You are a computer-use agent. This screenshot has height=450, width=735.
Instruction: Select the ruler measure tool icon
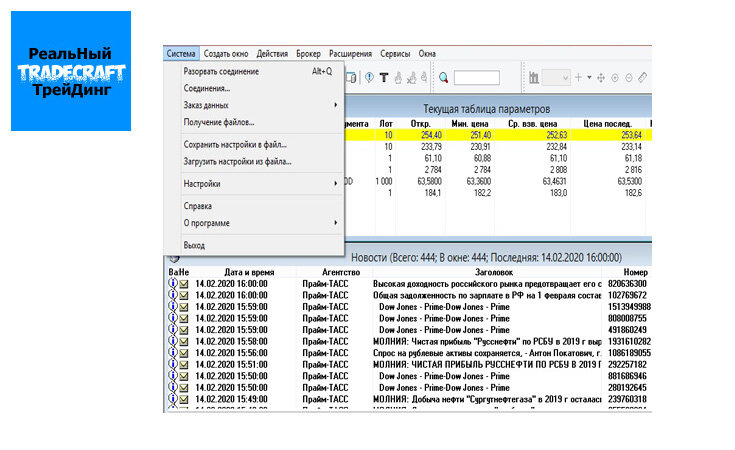pyautogui.click(x=643, y=78)
